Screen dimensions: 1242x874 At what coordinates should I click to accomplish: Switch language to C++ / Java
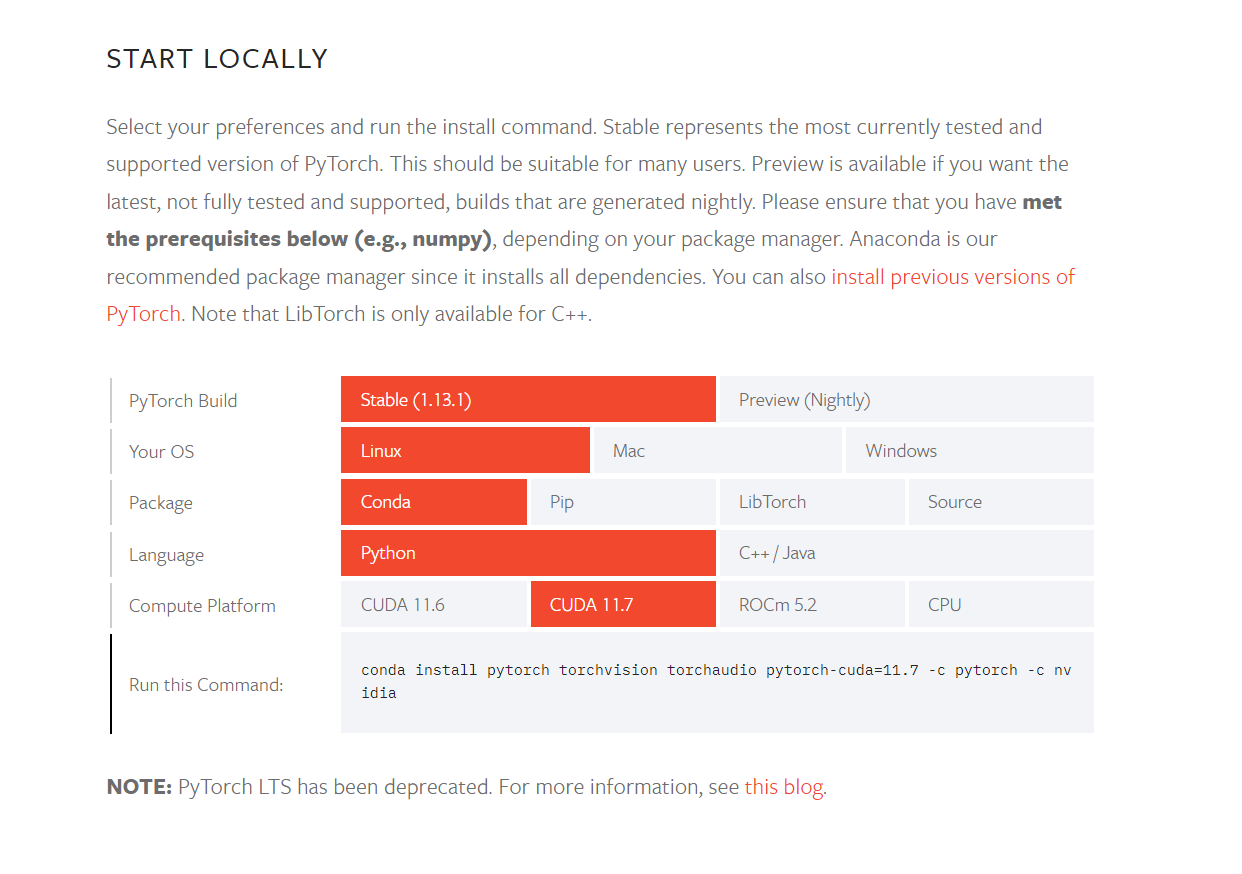coord(905,553)
